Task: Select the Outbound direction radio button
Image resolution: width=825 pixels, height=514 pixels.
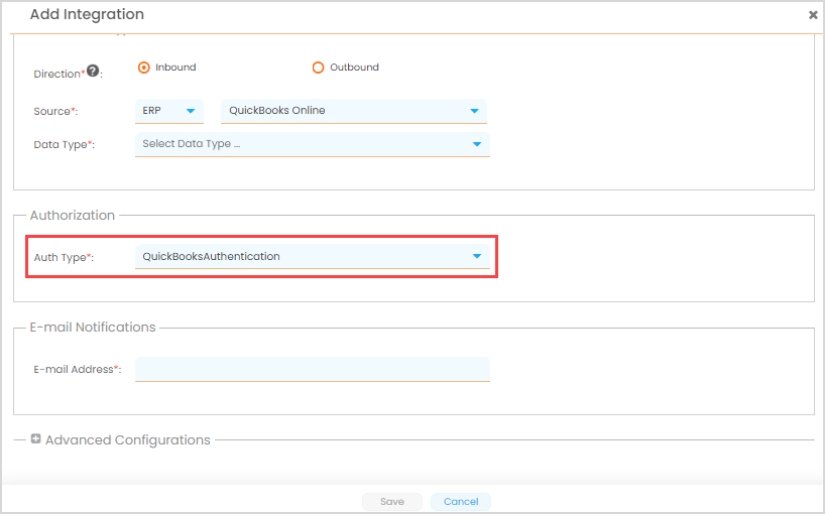Action: [x=318, y=68]
